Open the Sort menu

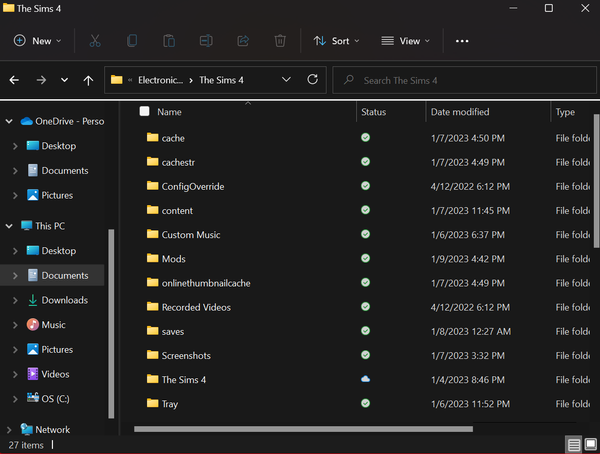(336, 41)
